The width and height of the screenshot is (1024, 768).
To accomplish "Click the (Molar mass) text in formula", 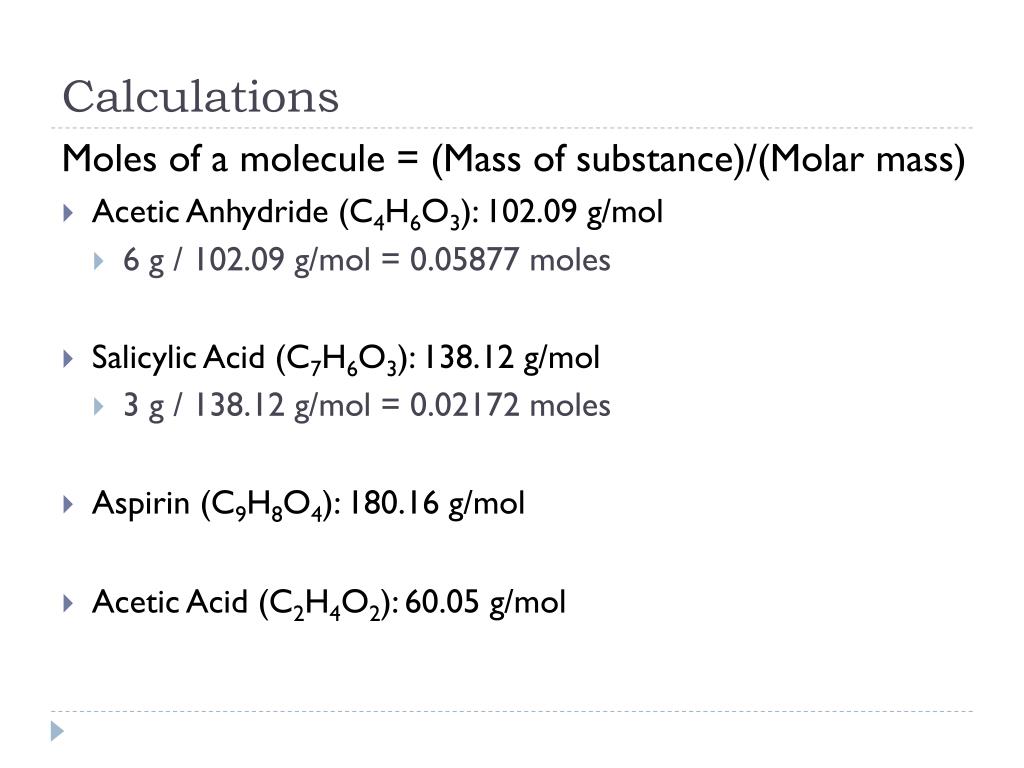I will (x=861, y=159).
